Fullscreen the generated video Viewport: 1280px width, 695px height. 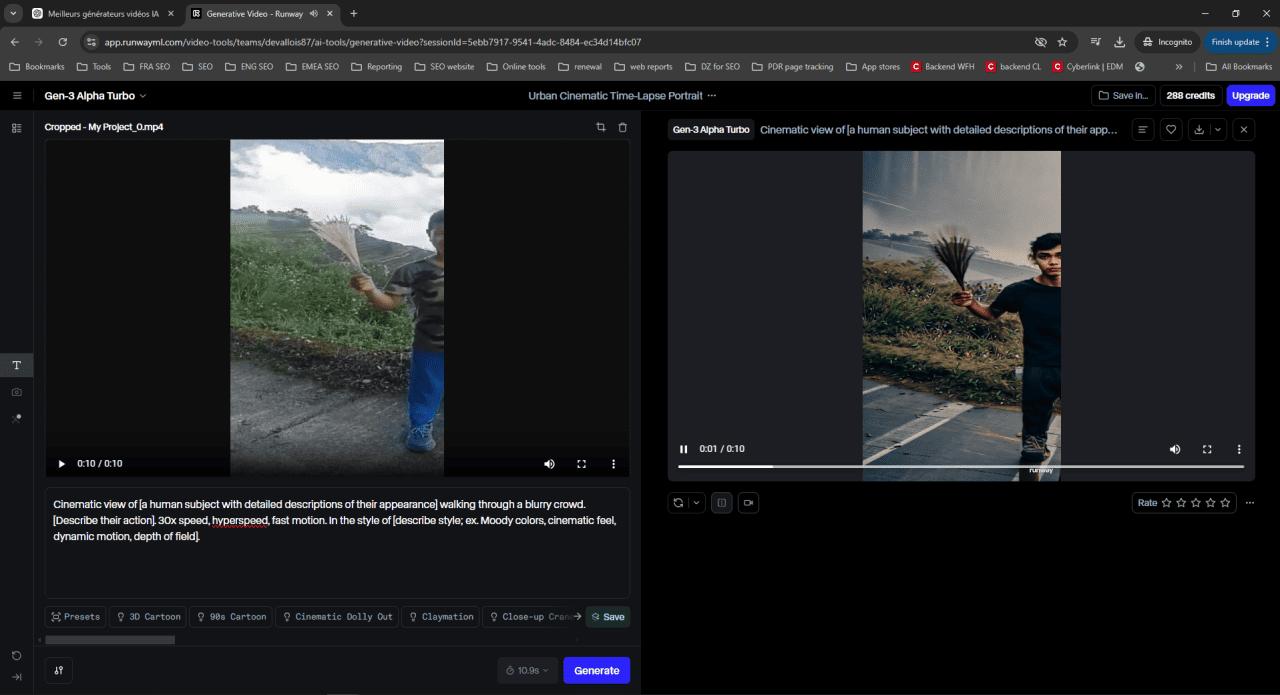1207,449
